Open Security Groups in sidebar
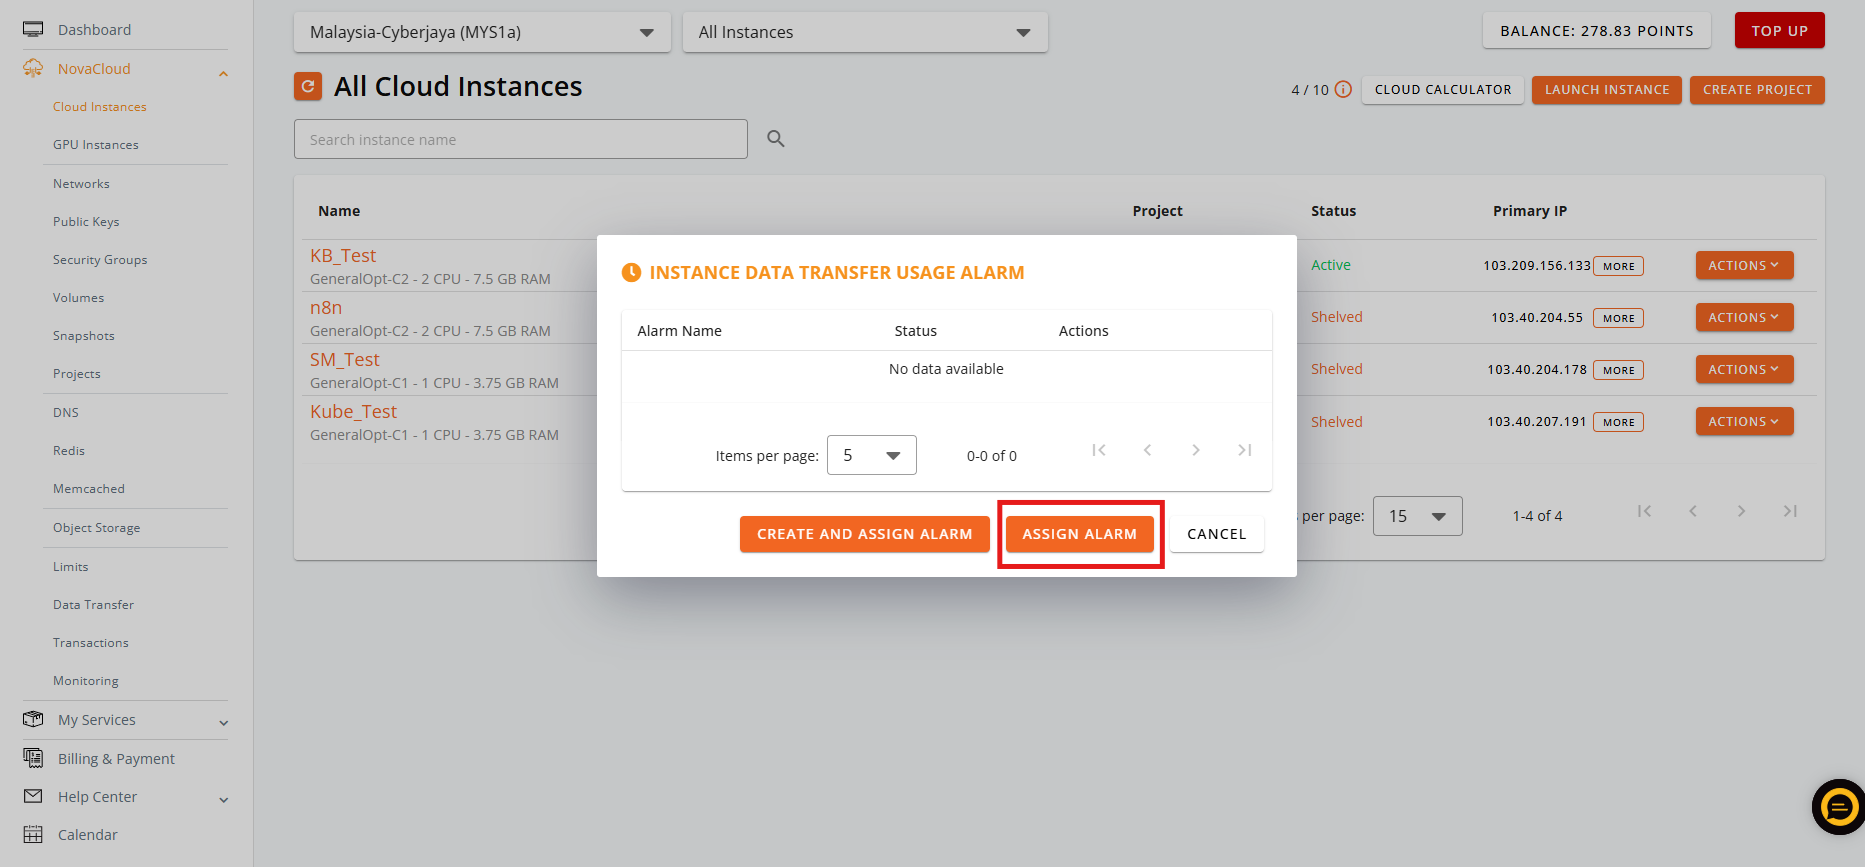This screenshot has width=1865, height=867. tap(100, 260)
